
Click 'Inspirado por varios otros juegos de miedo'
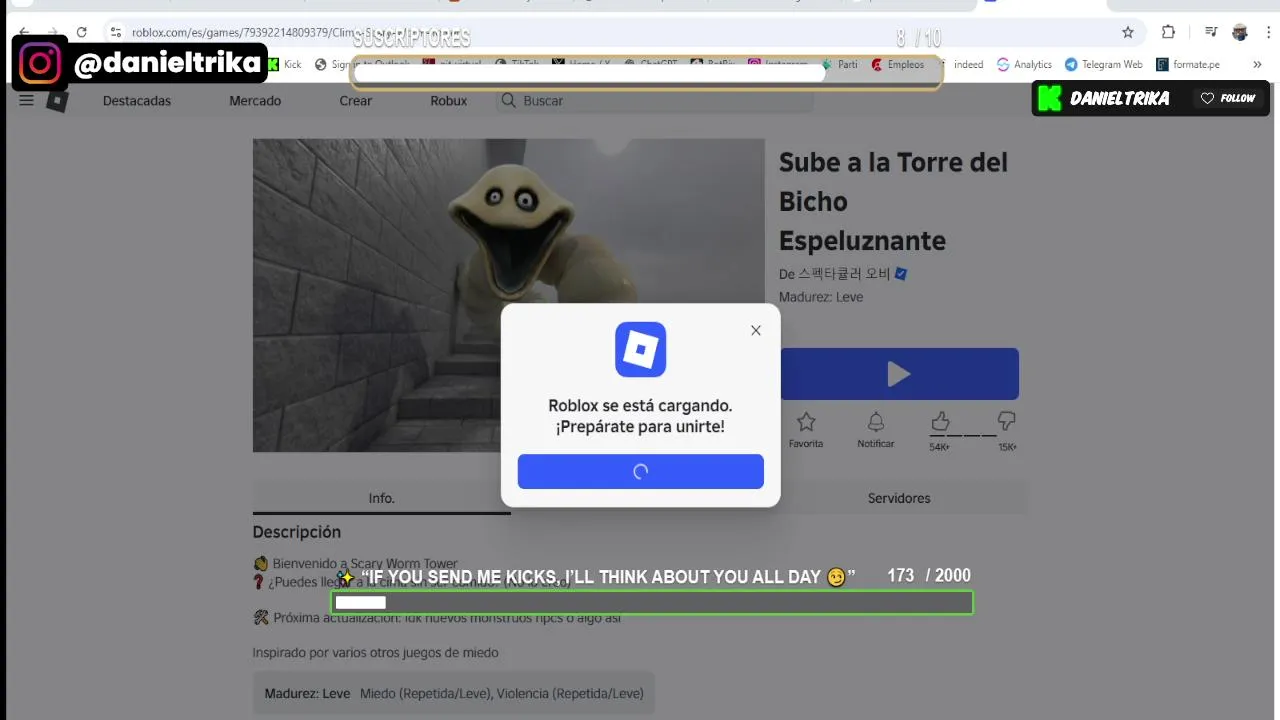(x=375, y=652)
